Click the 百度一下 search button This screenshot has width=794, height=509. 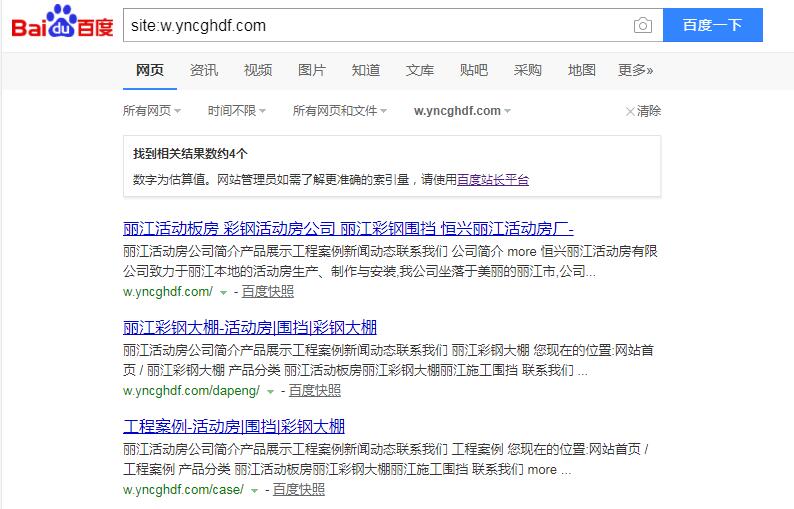(712, 25)
